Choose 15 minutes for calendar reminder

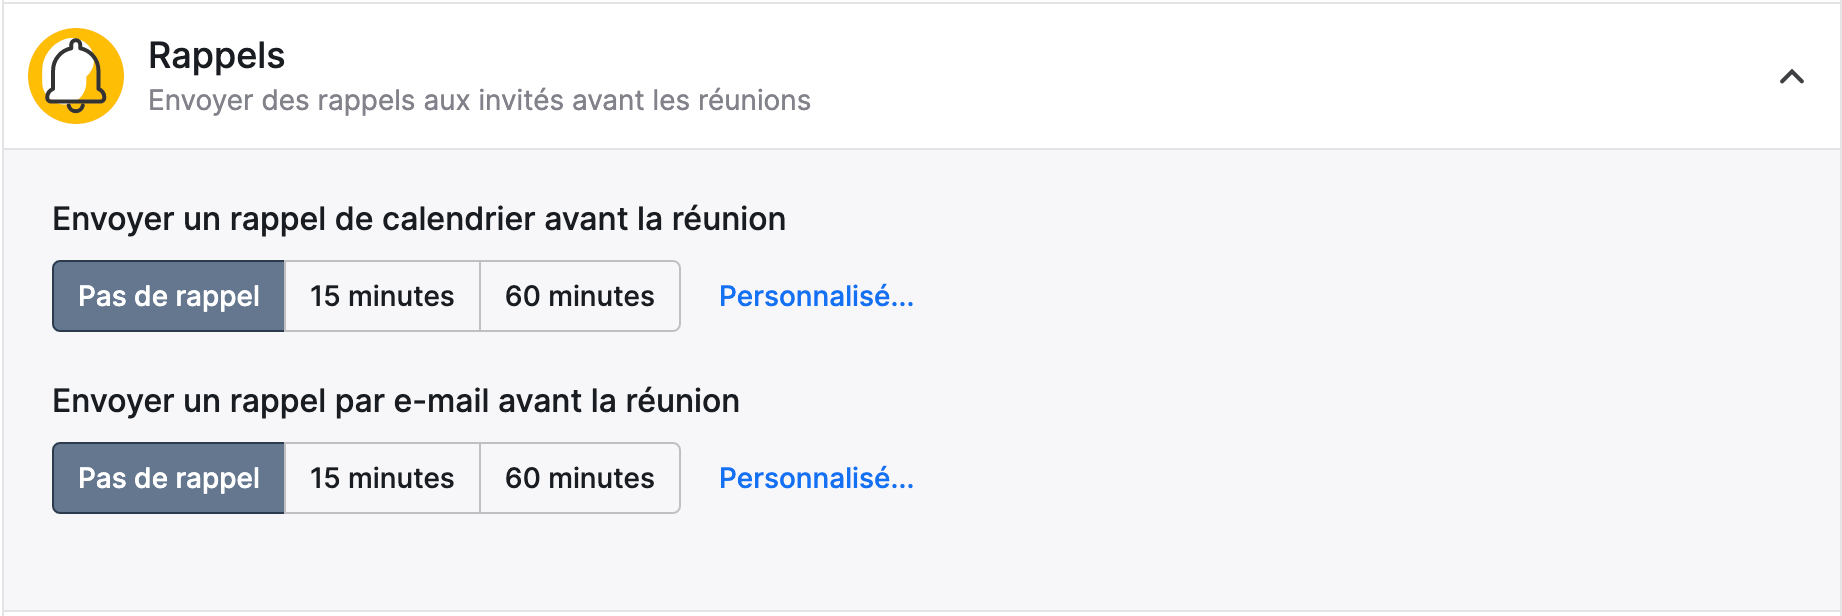tap(382, 296)
